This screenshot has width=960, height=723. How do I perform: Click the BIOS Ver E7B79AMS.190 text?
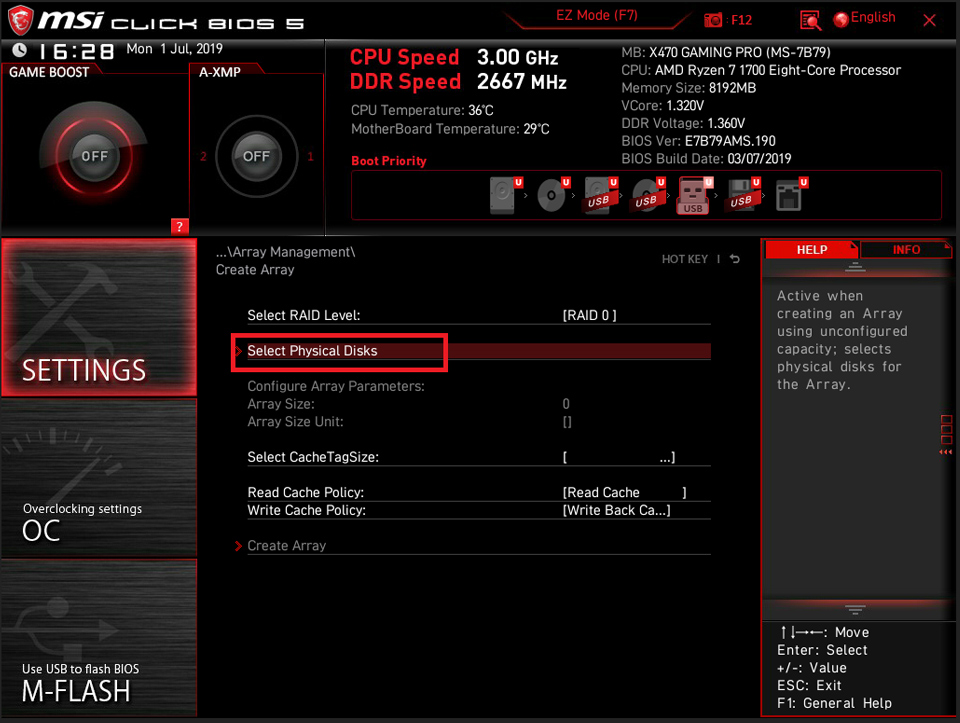[698, 141]
